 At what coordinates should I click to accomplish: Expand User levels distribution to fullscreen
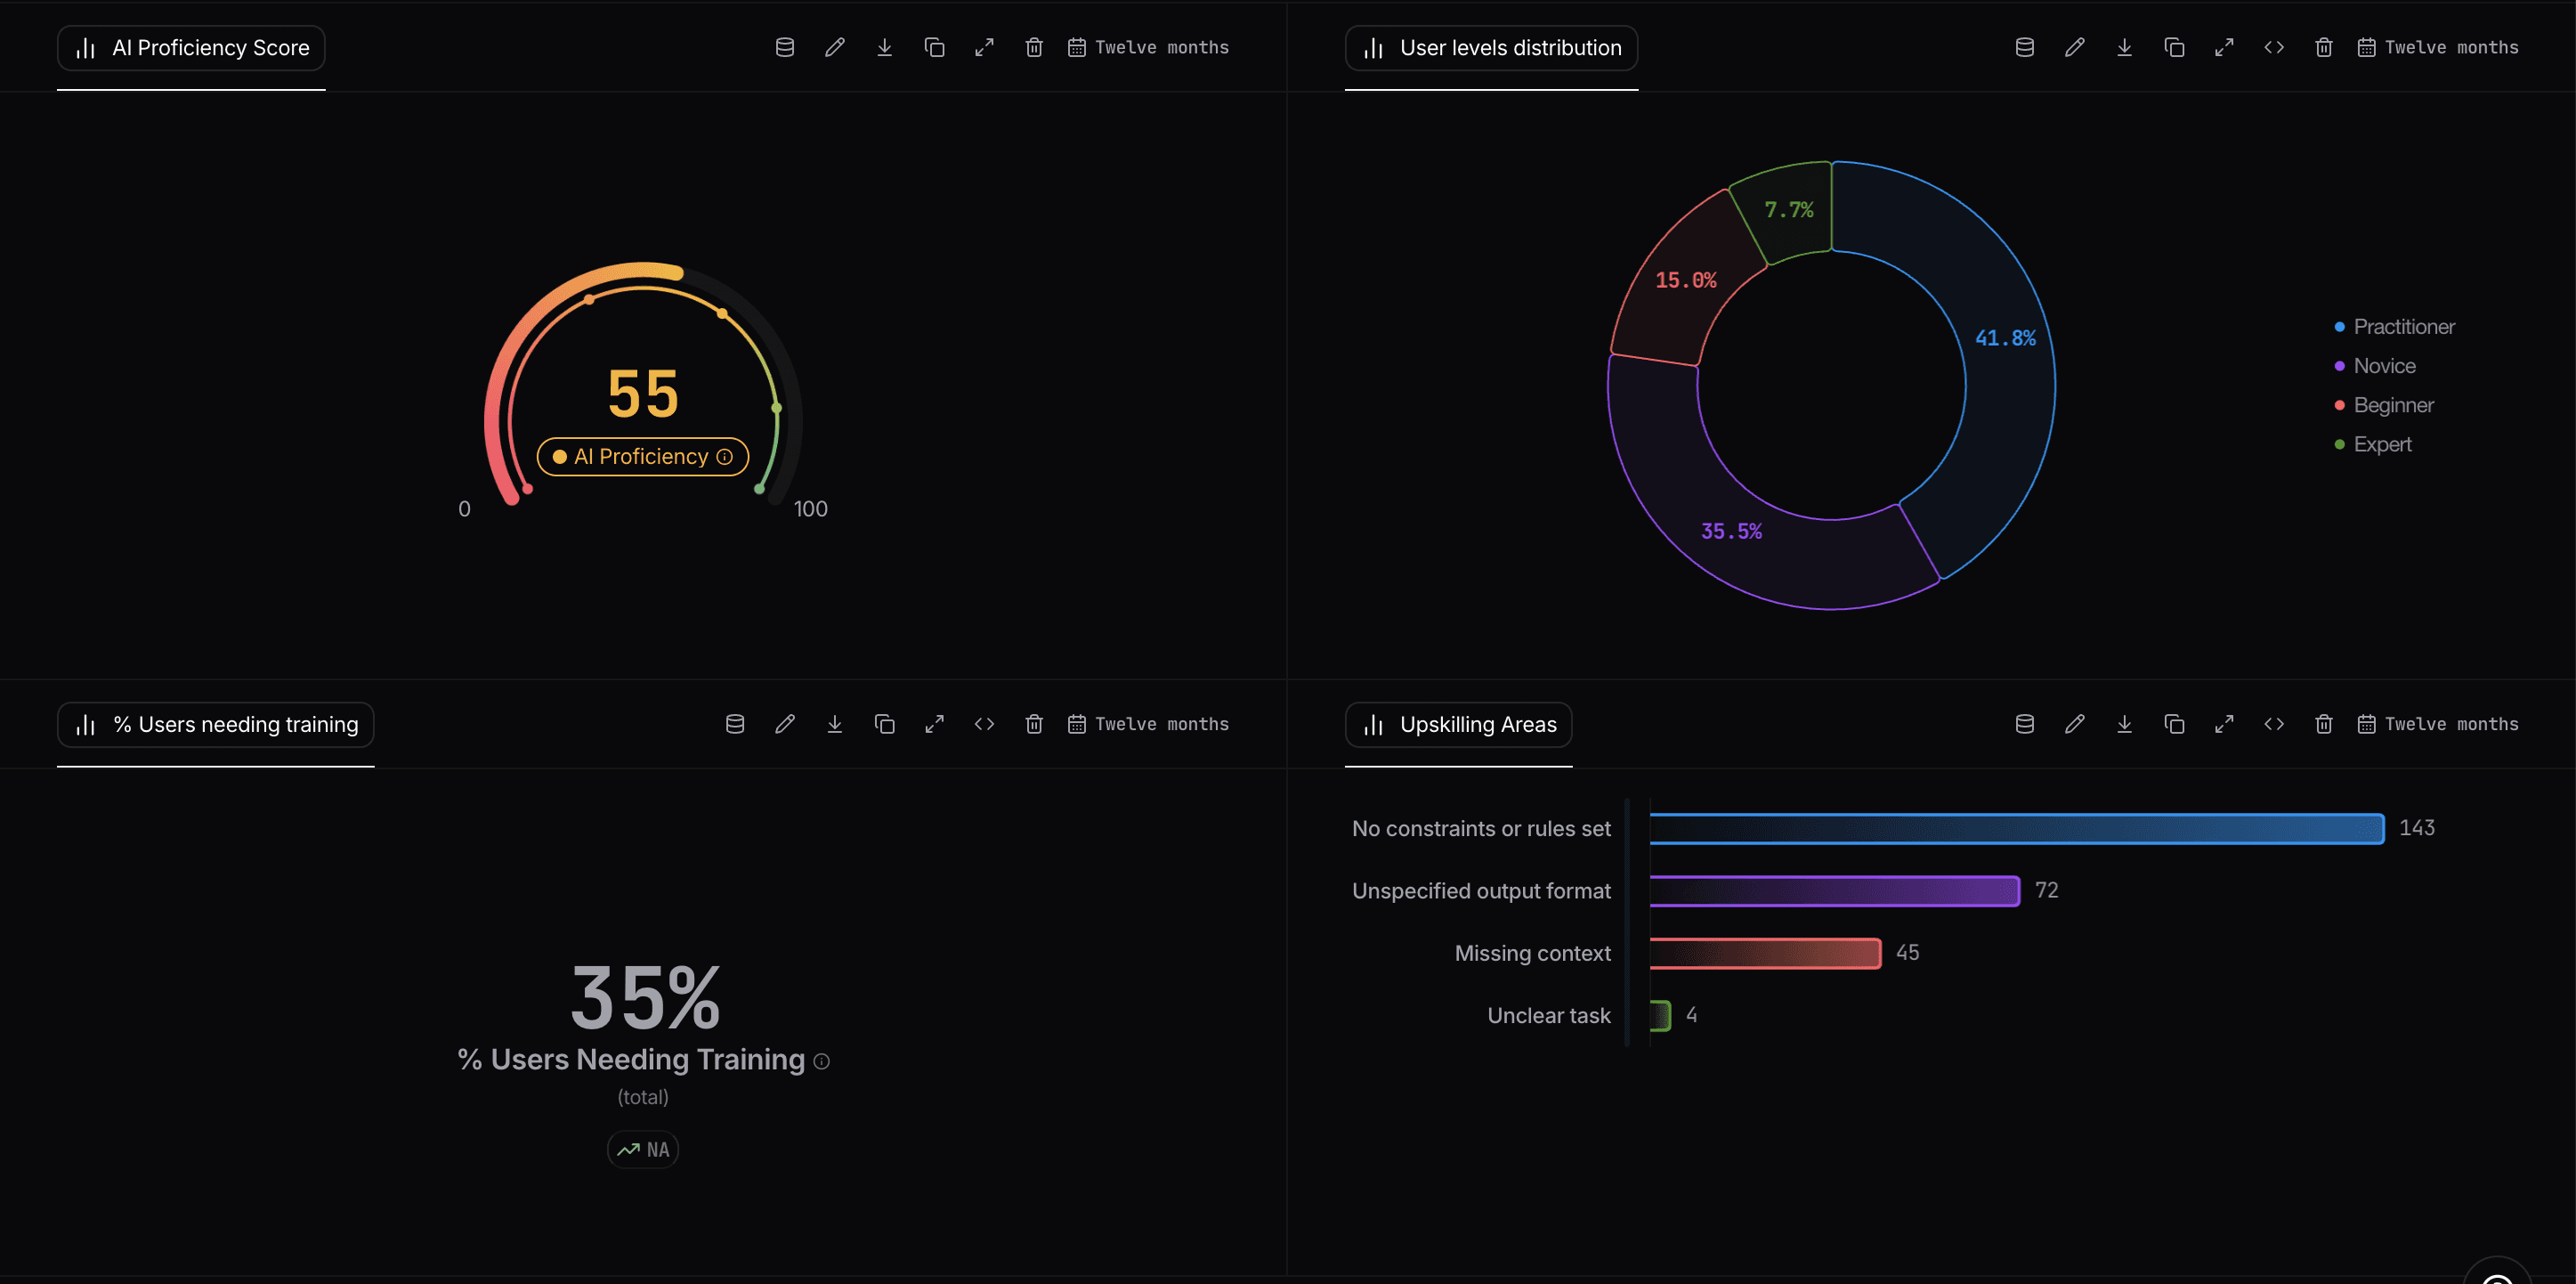pyautogui.click(x=2224, y=47)
